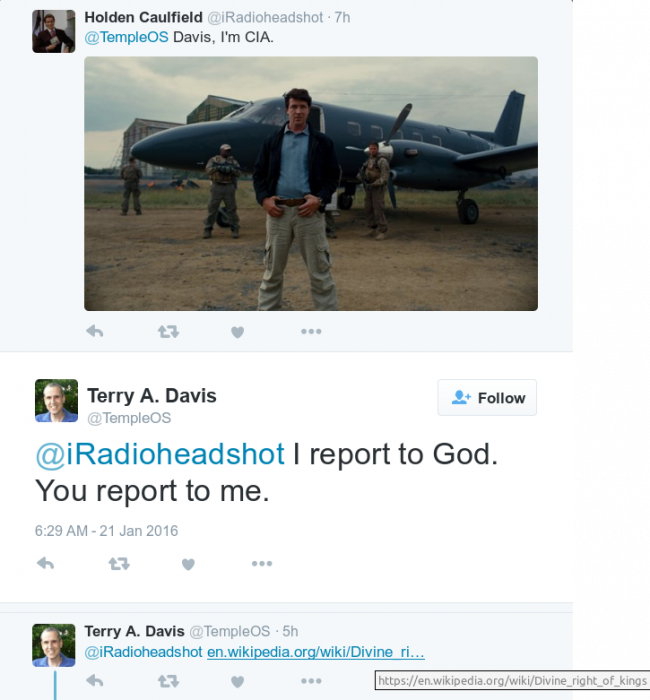Open the en.wikipedia.org Divine right link
This screenshot has height=700, width=650.
pyautogui.click(x=316, y=652)
